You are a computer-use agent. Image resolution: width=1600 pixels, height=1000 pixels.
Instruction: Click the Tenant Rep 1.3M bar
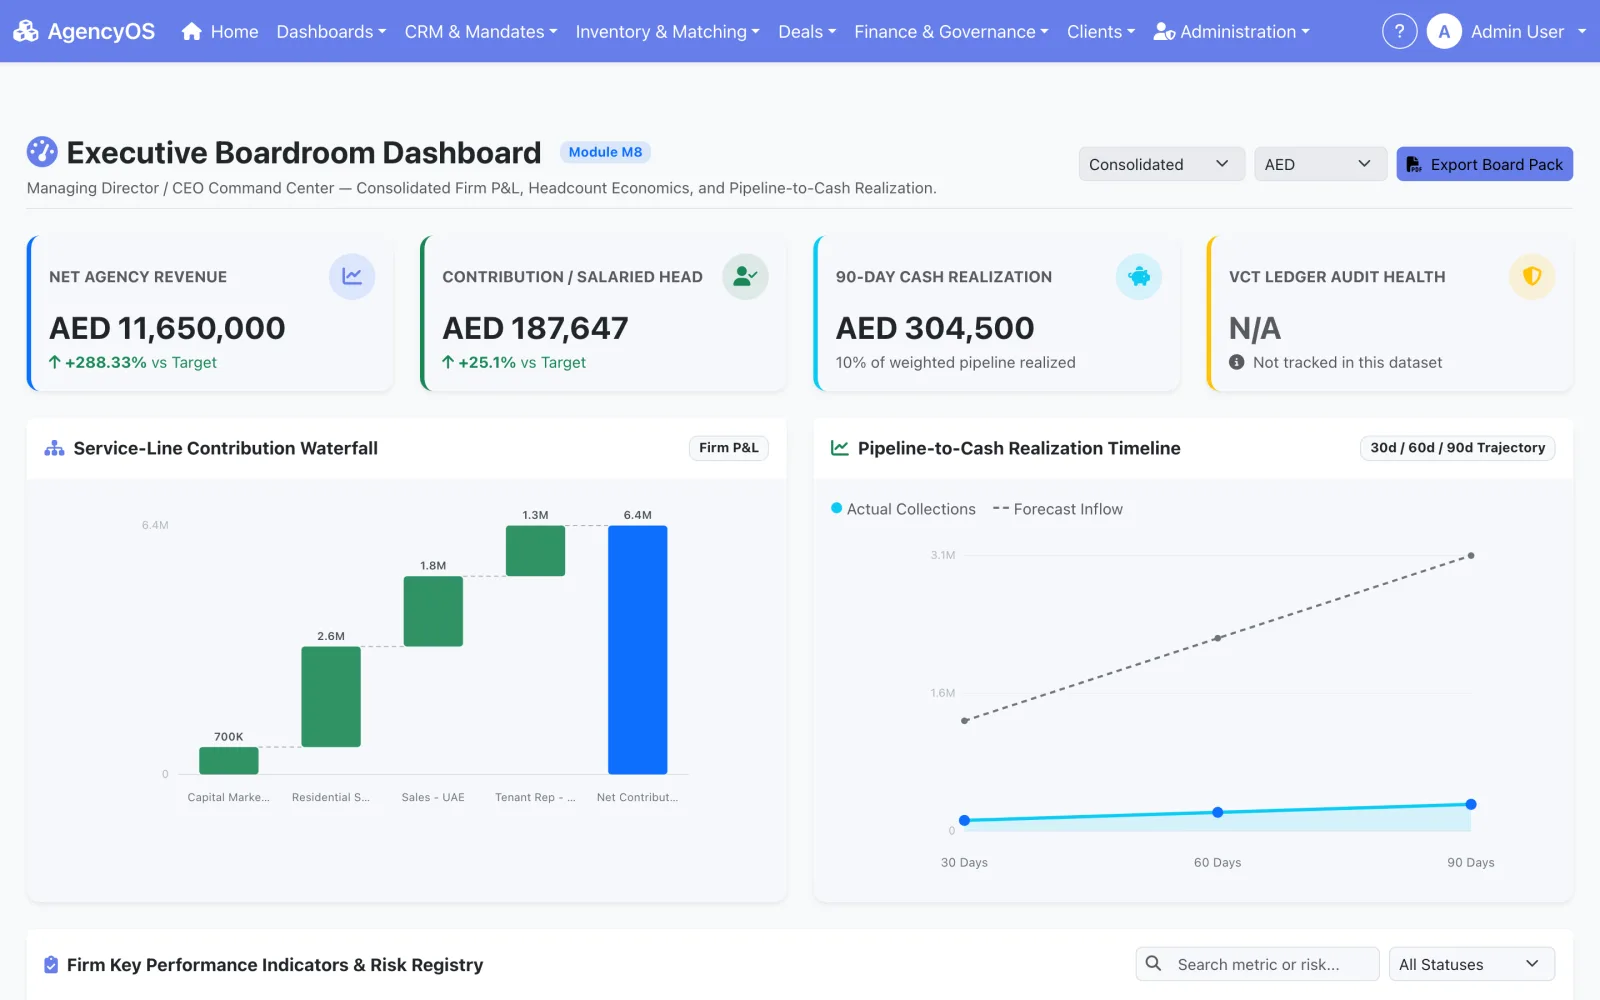[535, 551]
